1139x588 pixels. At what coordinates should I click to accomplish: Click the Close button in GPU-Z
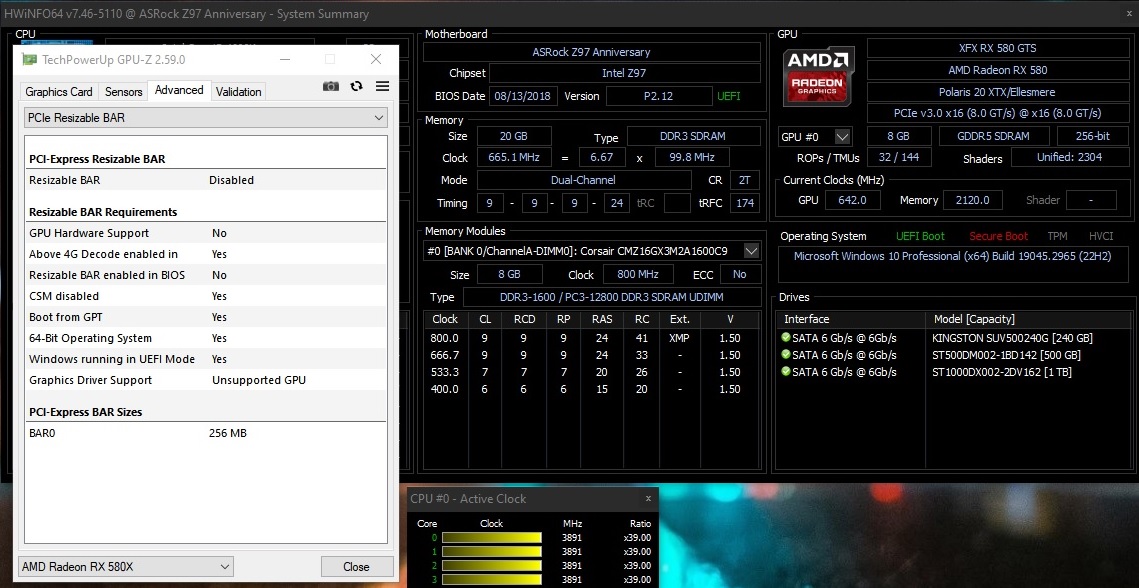(356, 567)
